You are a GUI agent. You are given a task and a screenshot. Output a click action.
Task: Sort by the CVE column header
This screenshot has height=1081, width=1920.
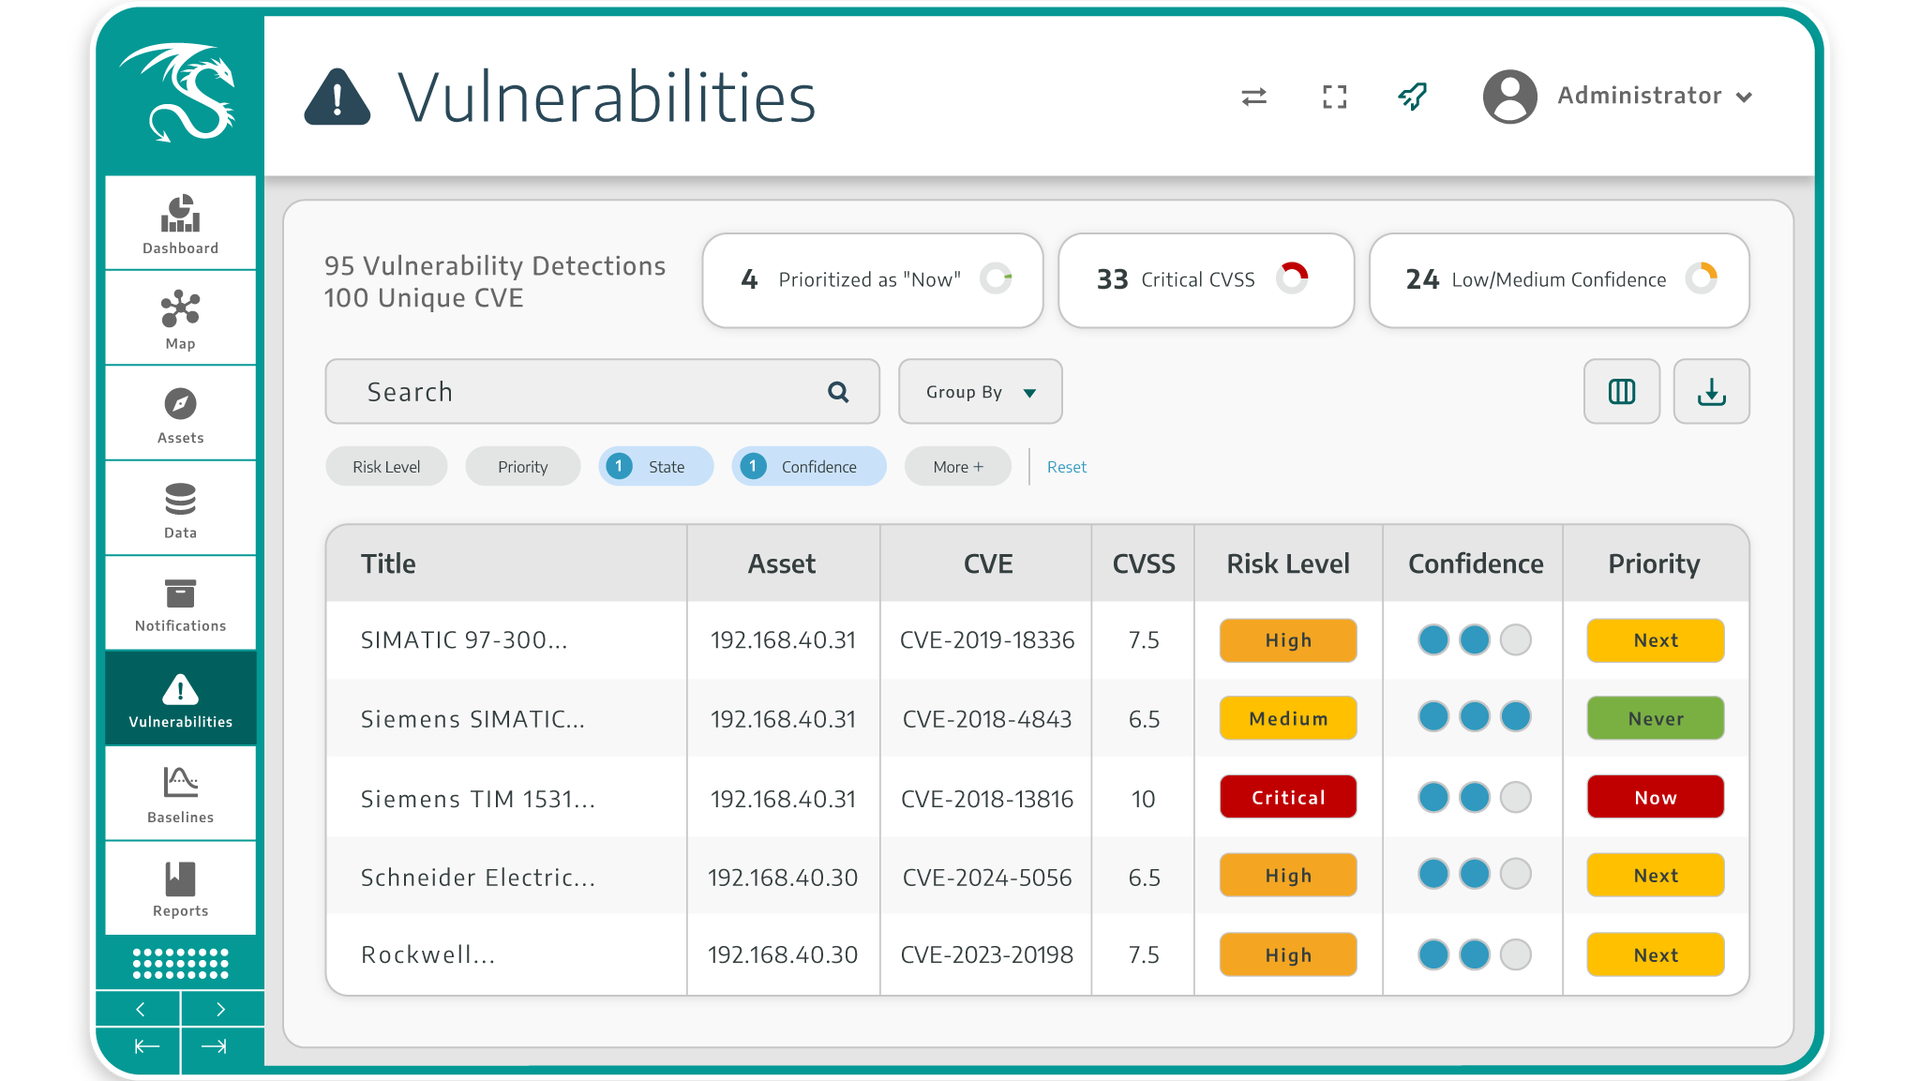(x=988, y=564)
